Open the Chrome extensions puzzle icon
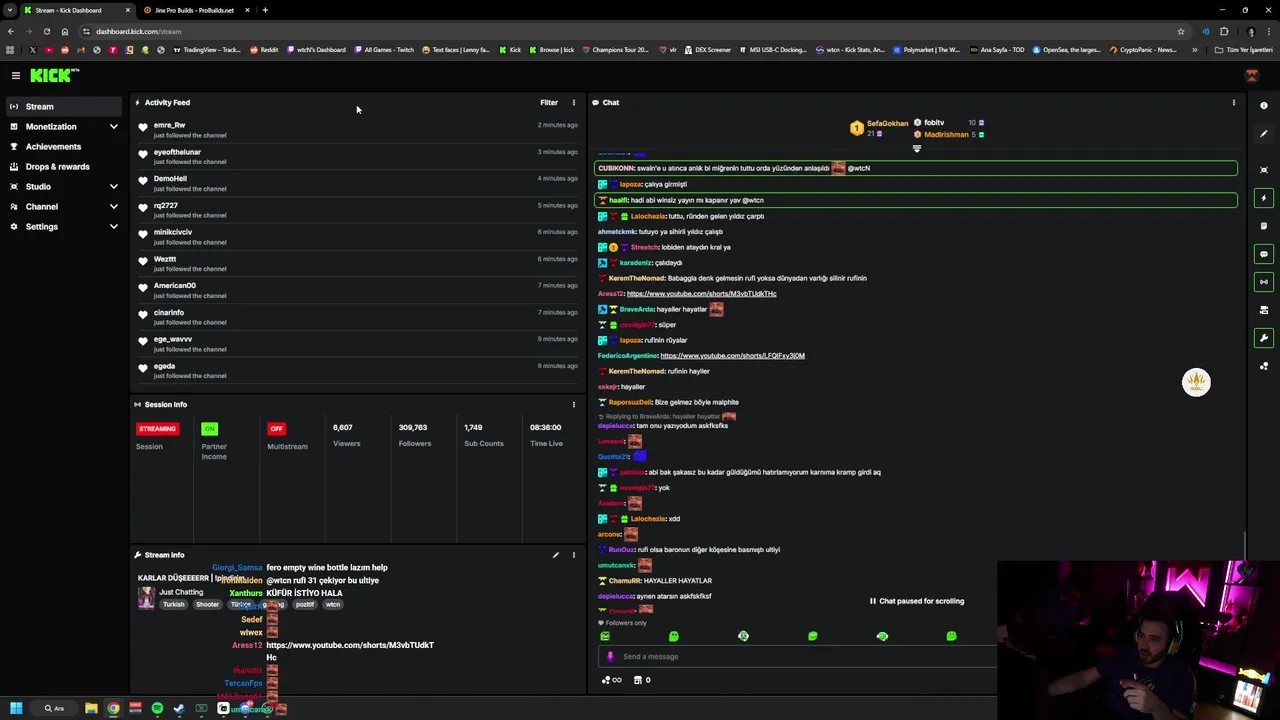 pos(1223,31)
